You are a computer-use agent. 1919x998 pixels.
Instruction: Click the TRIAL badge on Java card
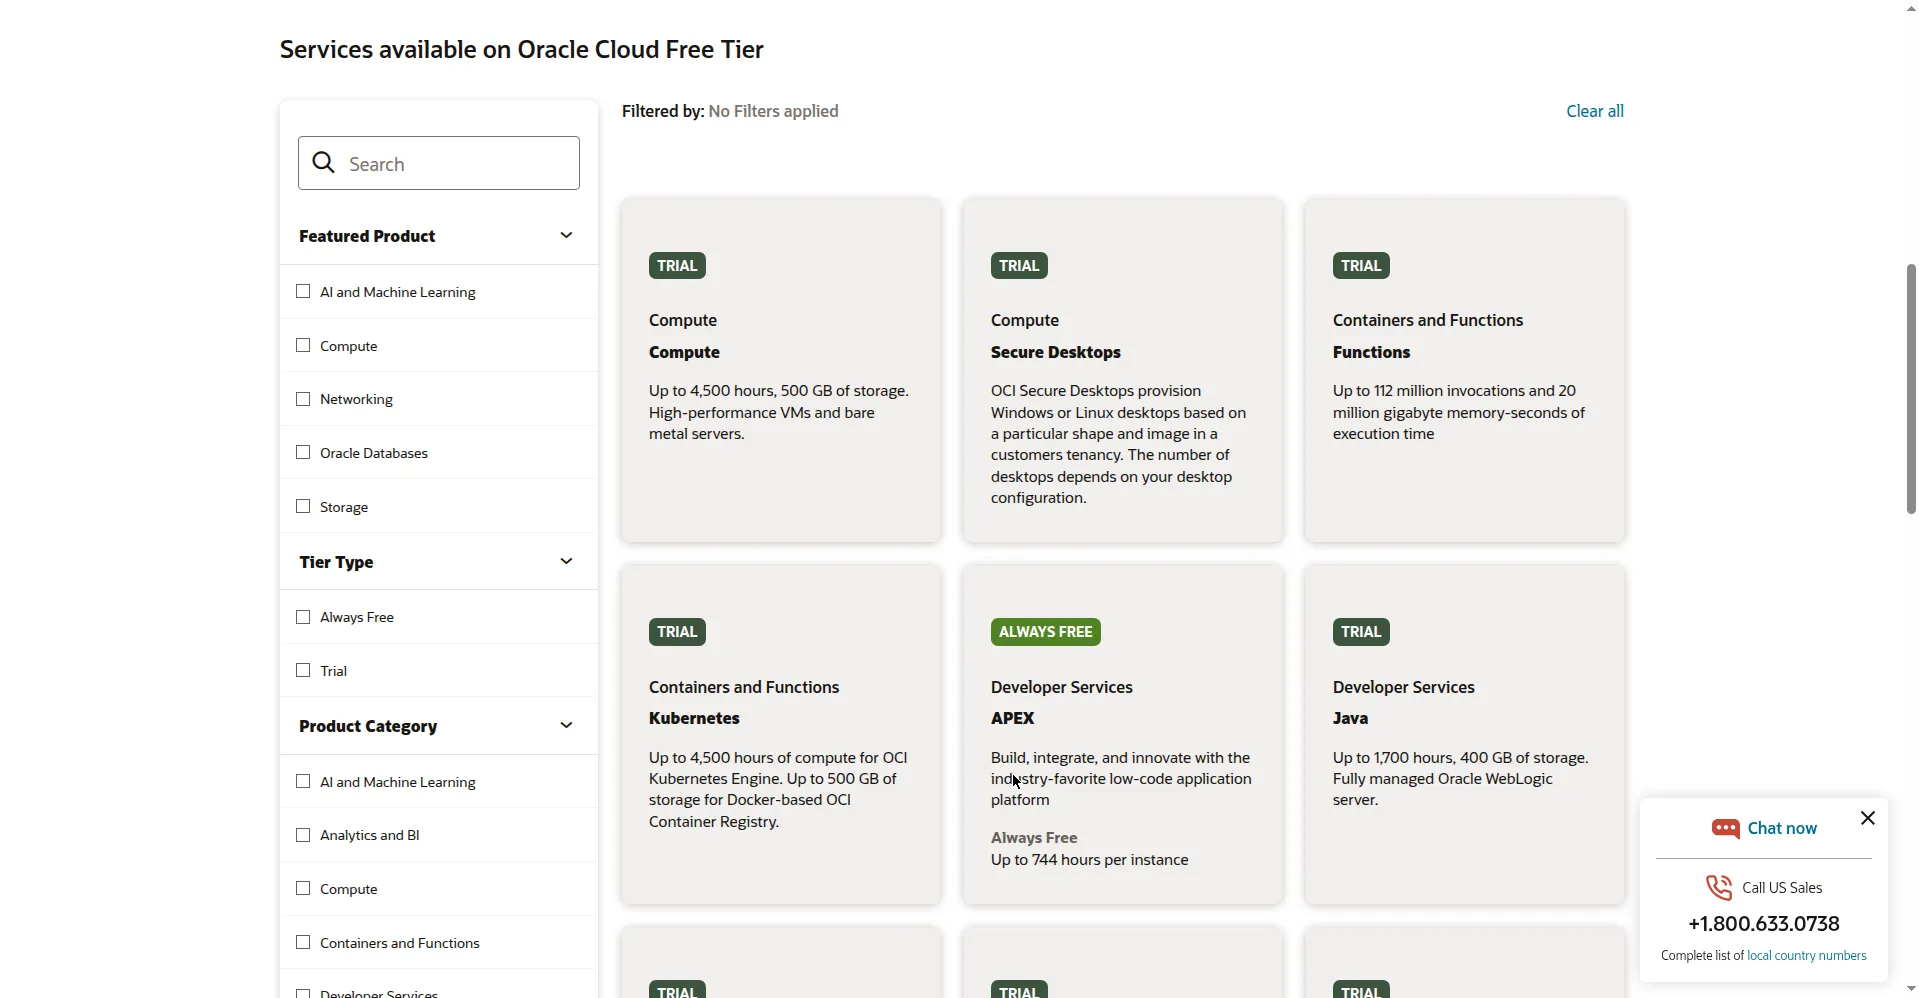tap(1361, 632)
